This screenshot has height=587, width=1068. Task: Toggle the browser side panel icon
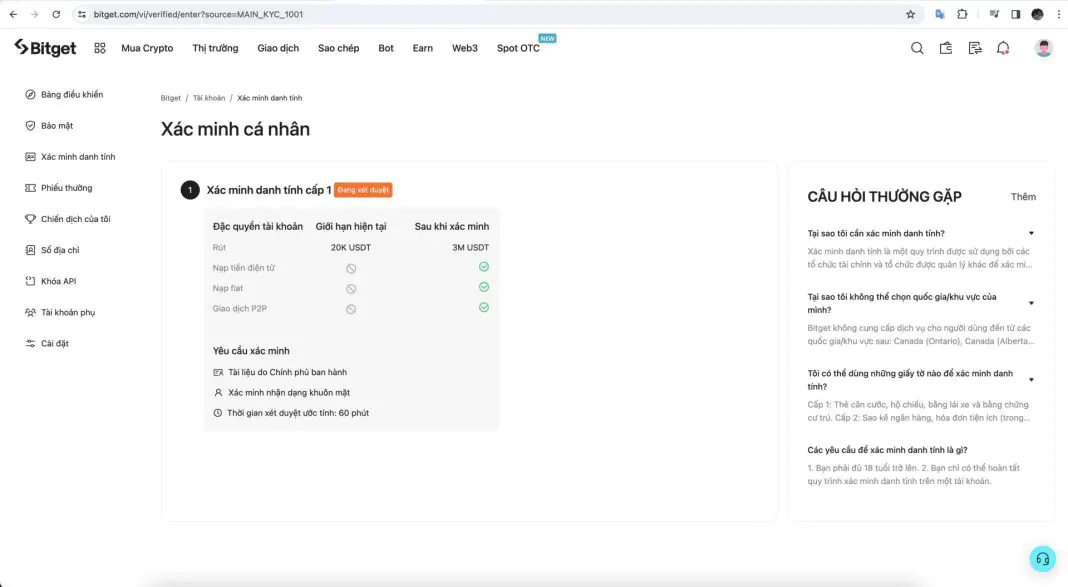1016,14
